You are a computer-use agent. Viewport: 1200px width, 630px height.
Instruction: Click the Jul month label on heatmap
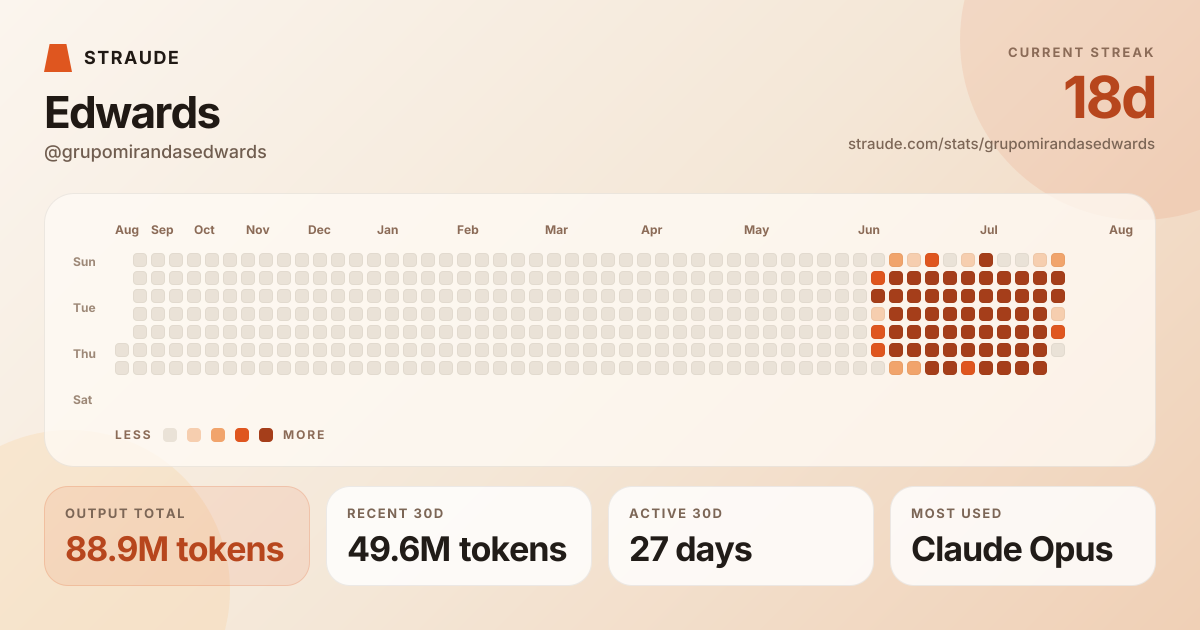[989, 230]
